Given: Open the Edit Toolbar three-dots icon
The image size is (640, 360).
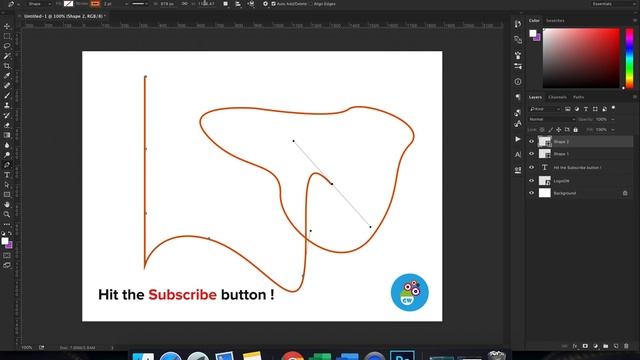Looking at the screenshot, I should pyautogui.click(x=7, y=224).
